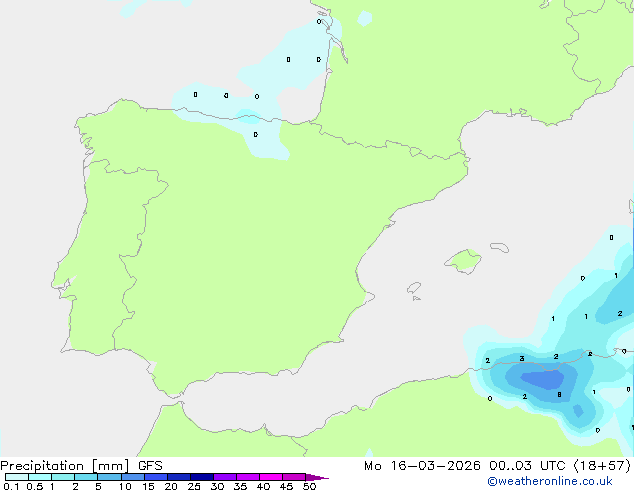Click the '0.1' legend scale label
Viewport: 634px width, 490px height.
[x=11, y=486]
